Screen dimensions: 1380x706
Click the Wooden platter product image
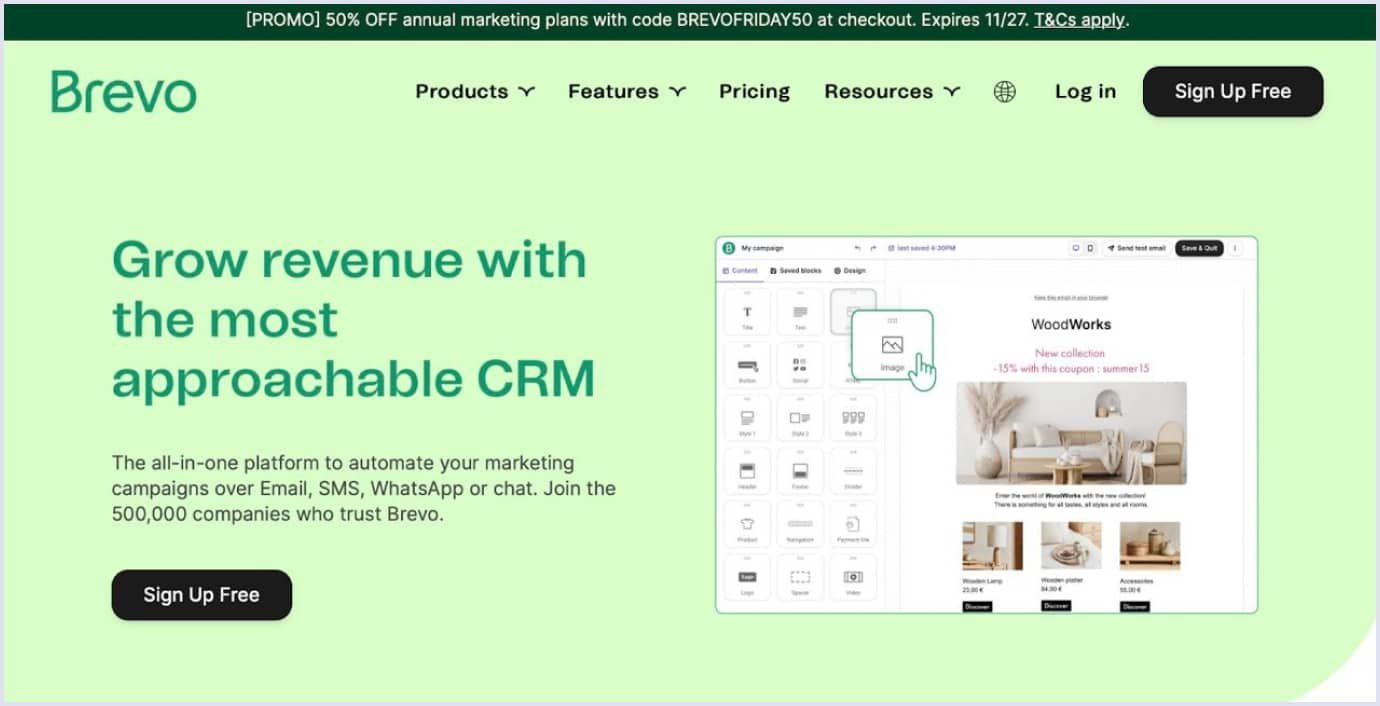pyautogui.click(x=1071, y=546)
